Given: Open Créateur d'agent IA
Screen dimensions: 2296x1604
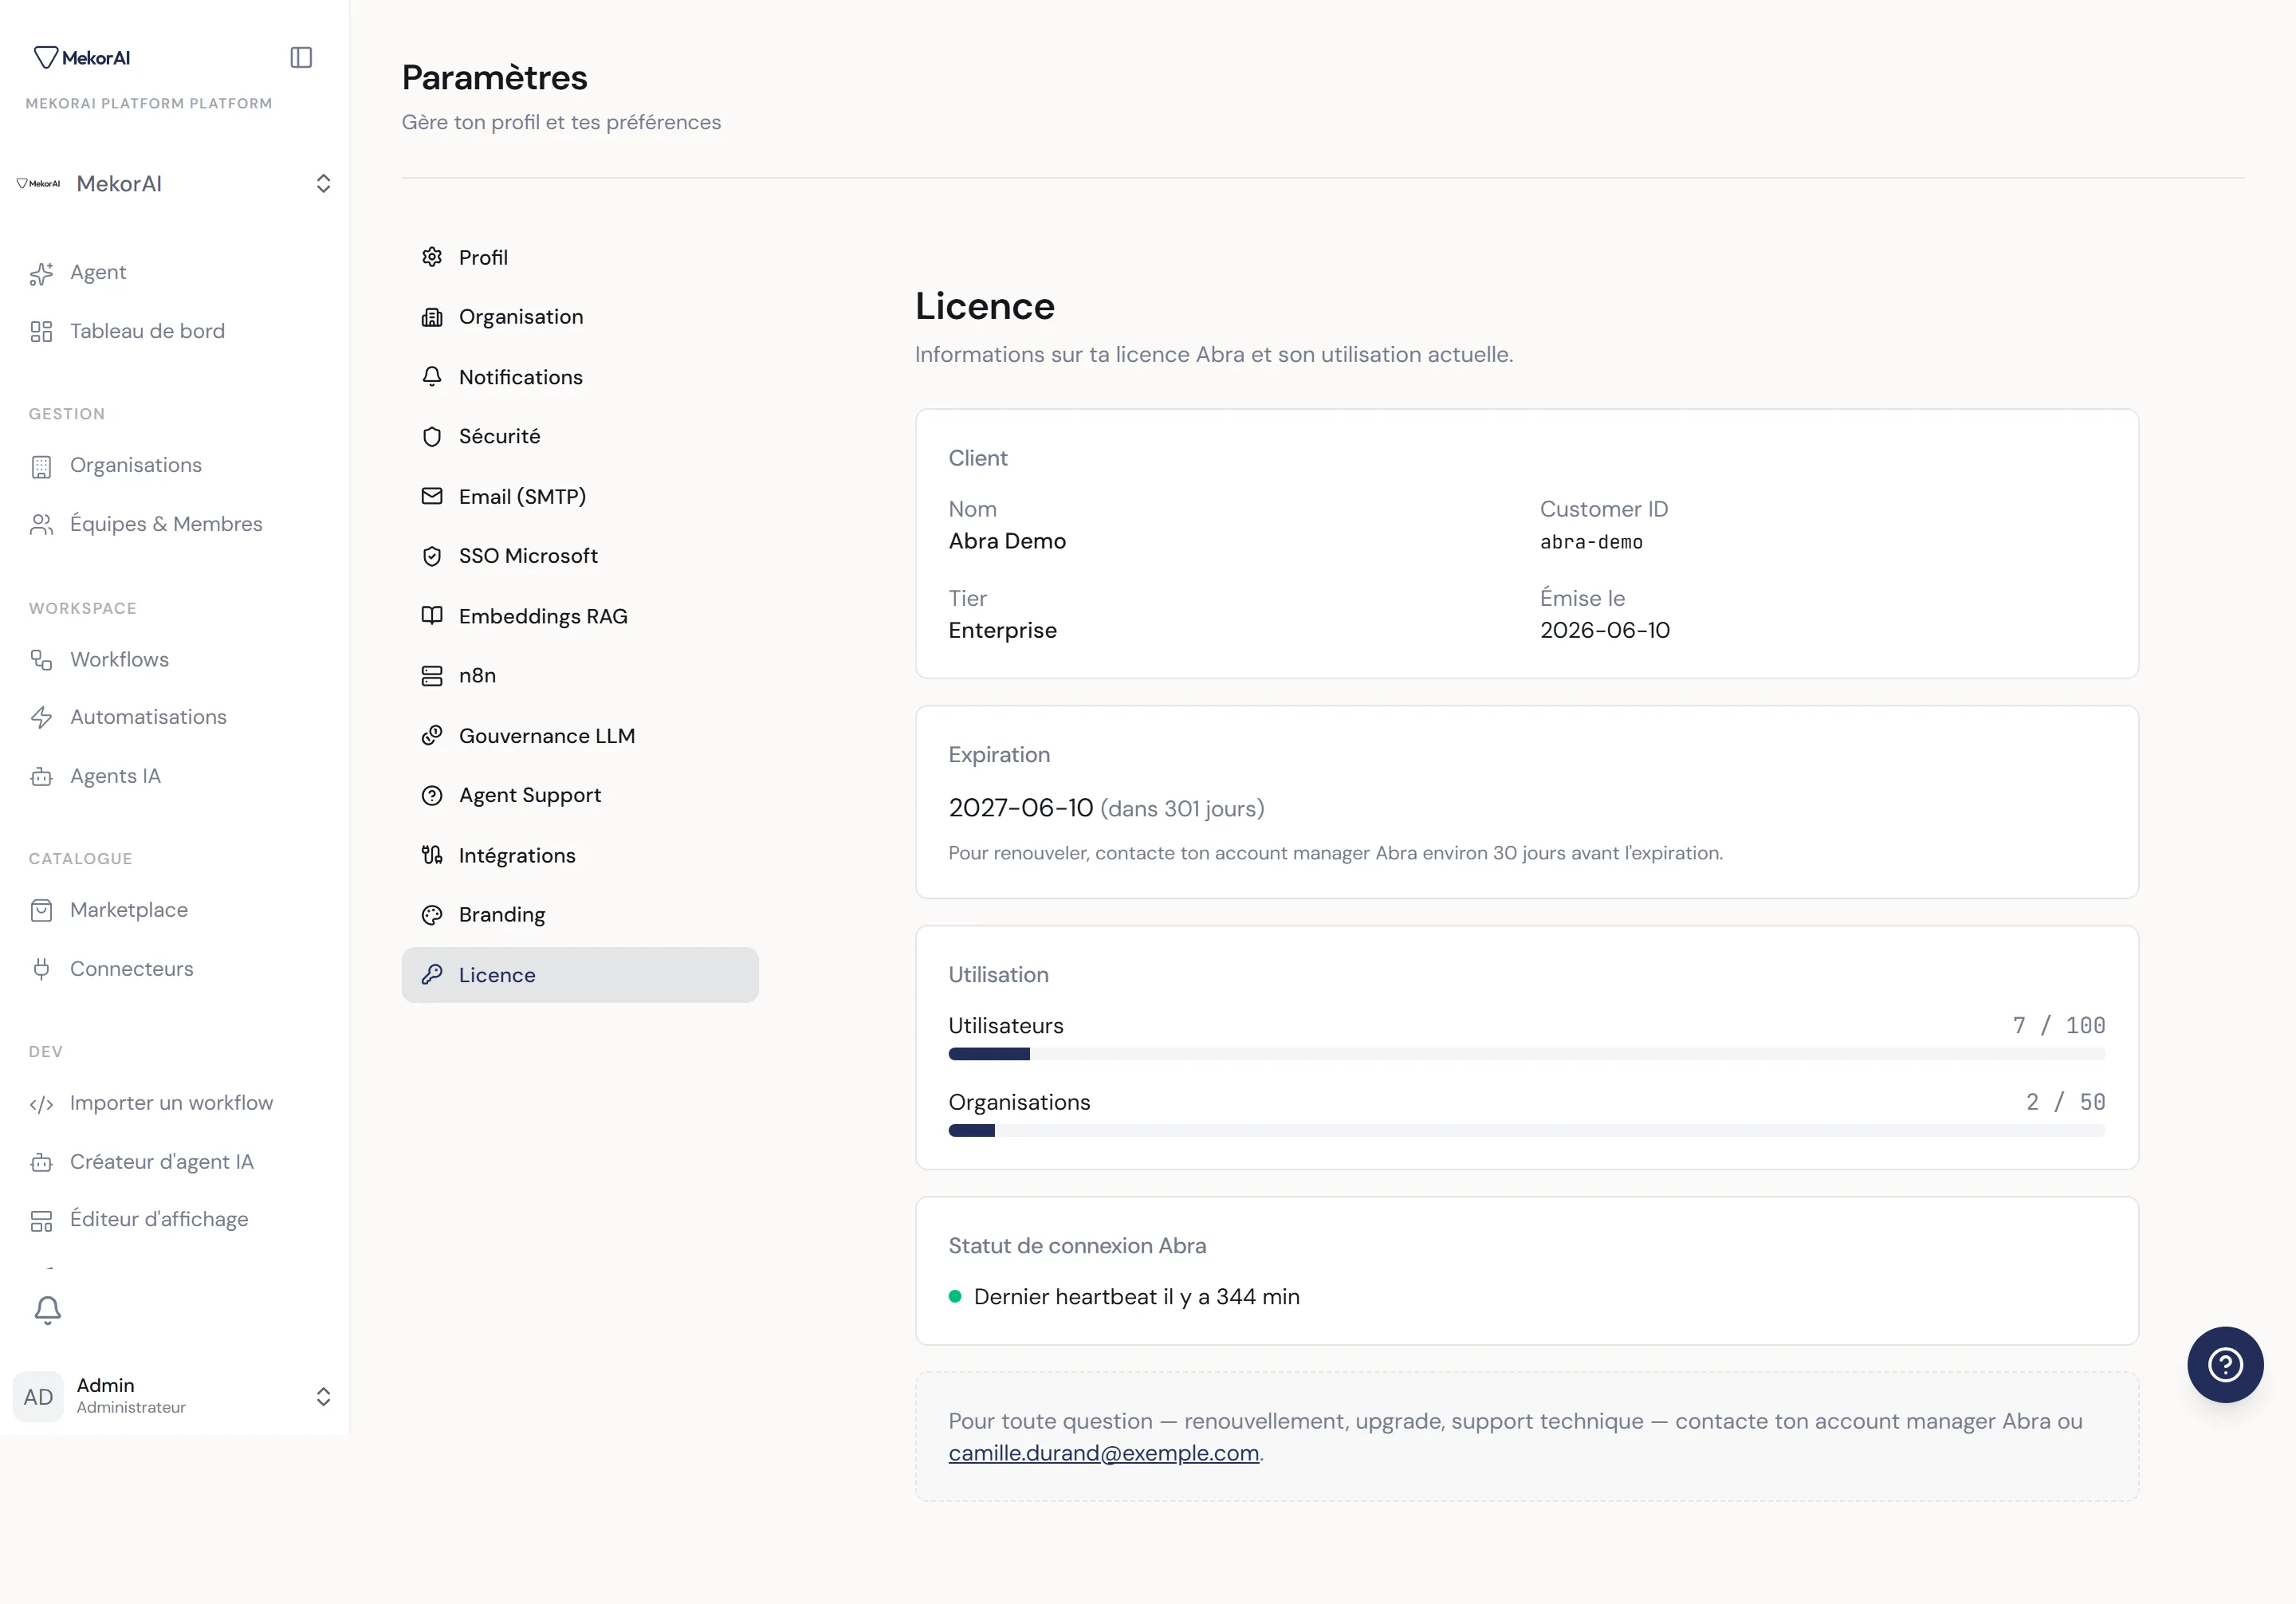Looking at the screenshot, I should click(162, 1162).
